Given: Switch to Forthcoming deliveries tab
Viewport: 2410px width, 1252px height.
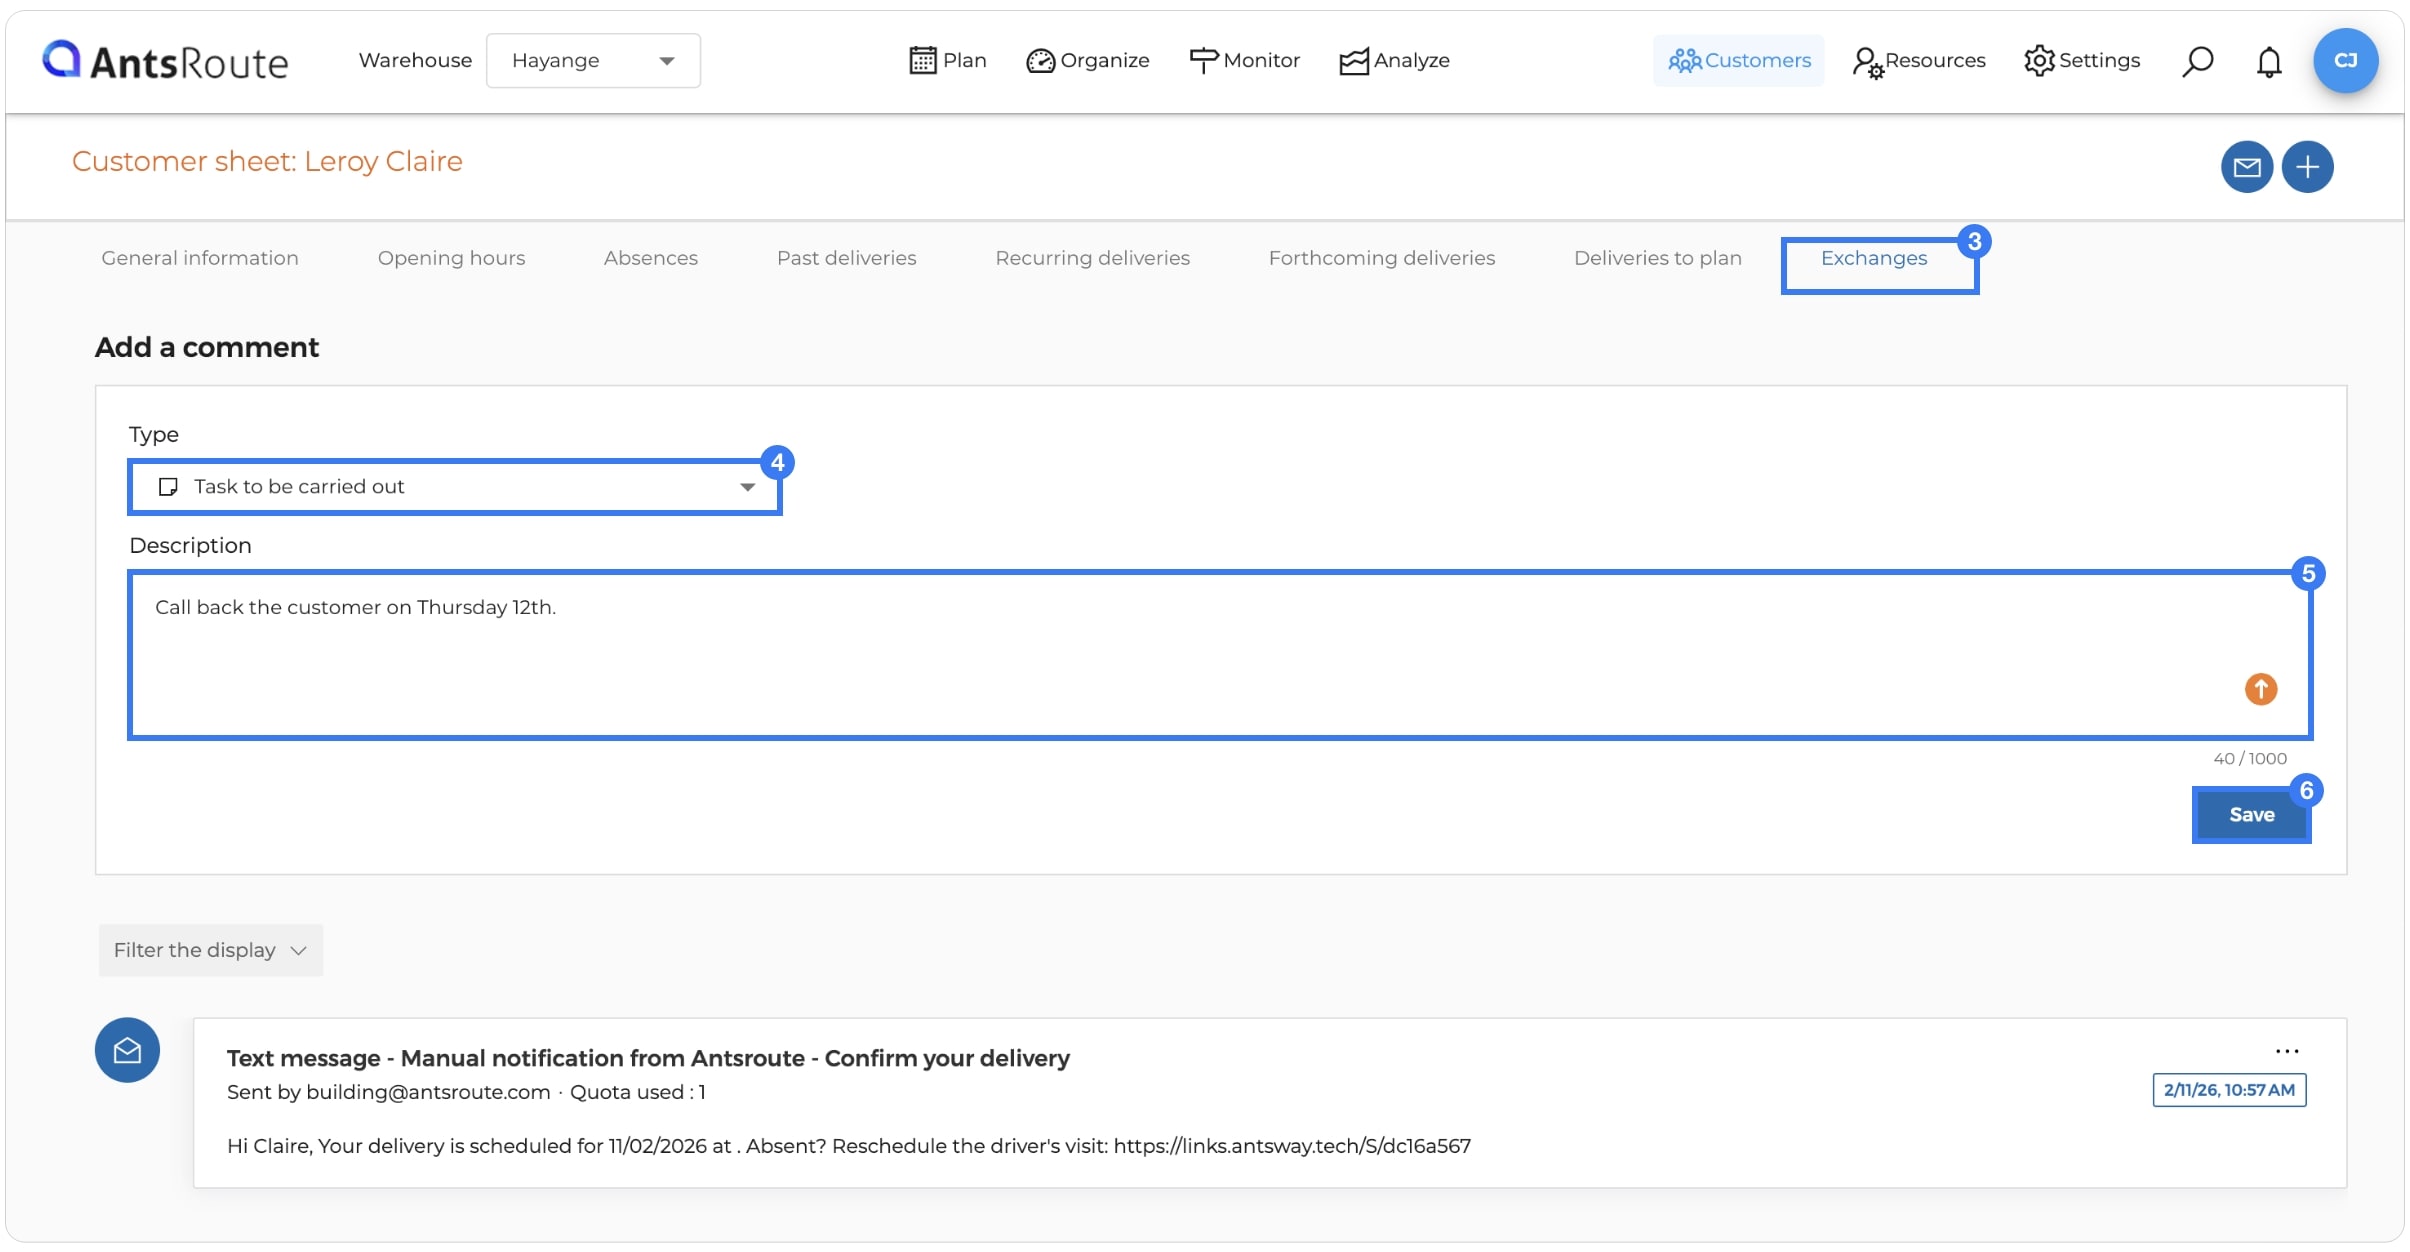Looking at the screenshot, I should [1382, 258].
